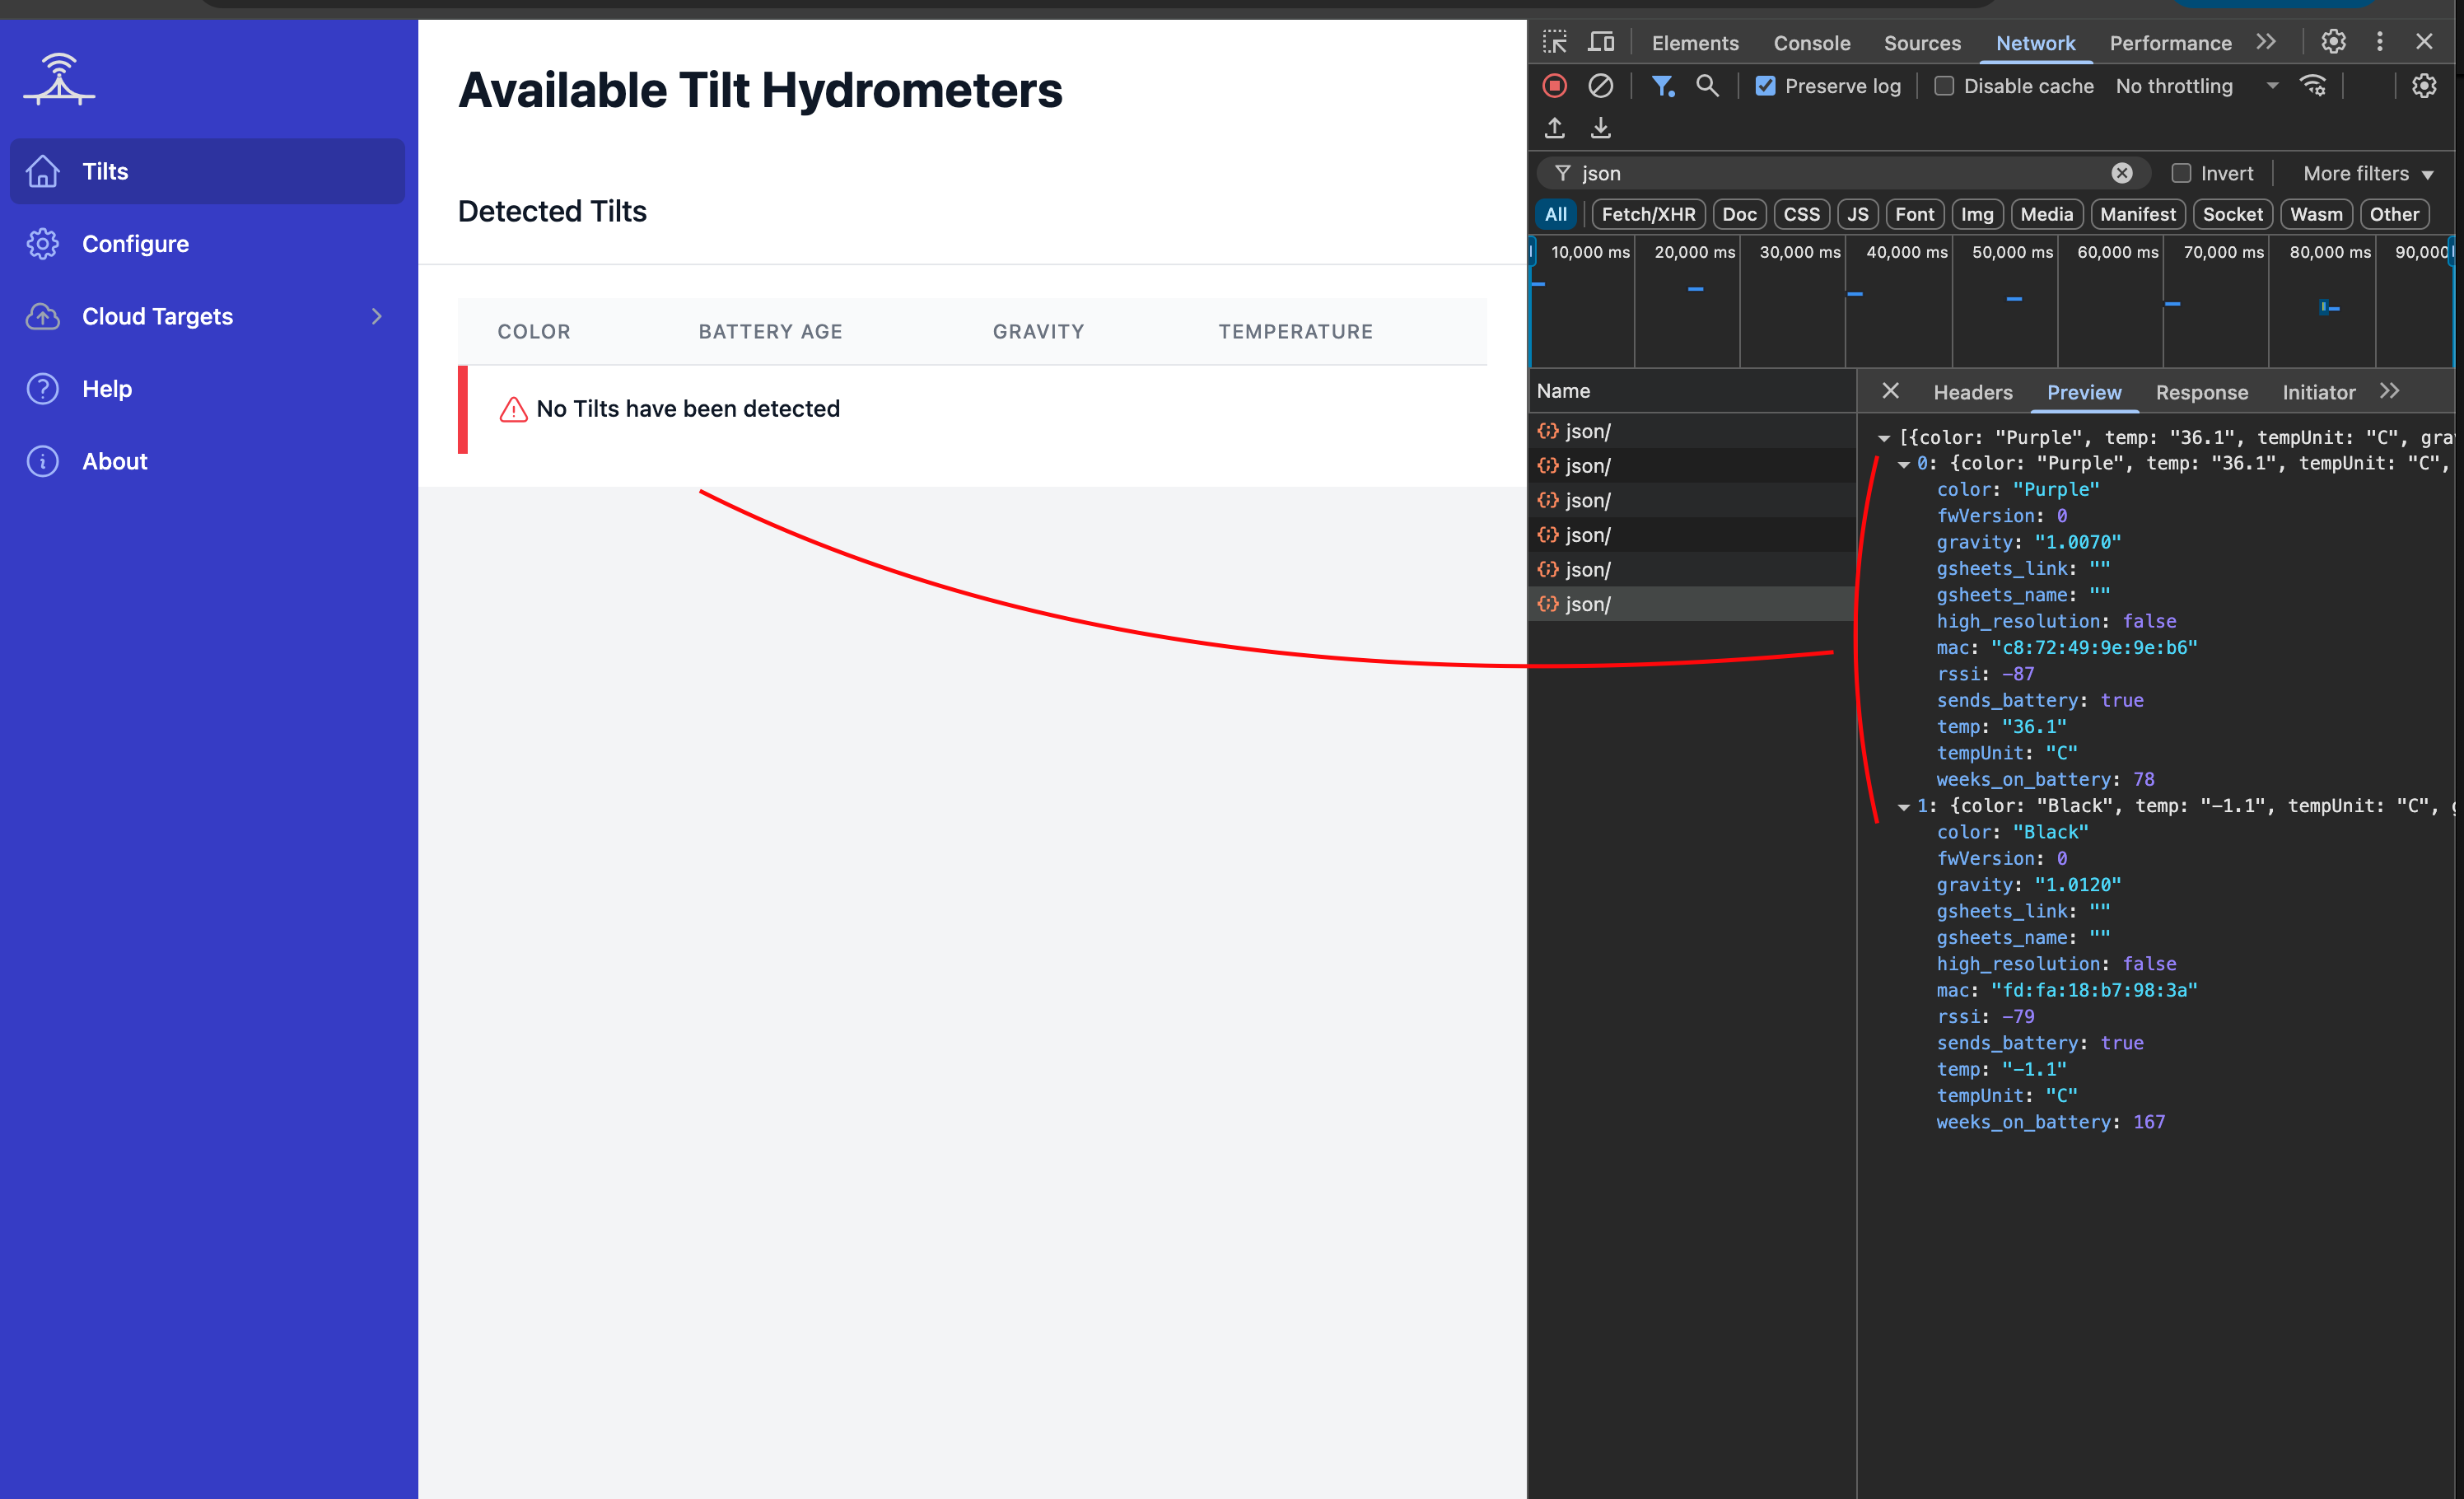Filter requests by JS type
2464x1499 pixels.
click(x=1857, y=214)
